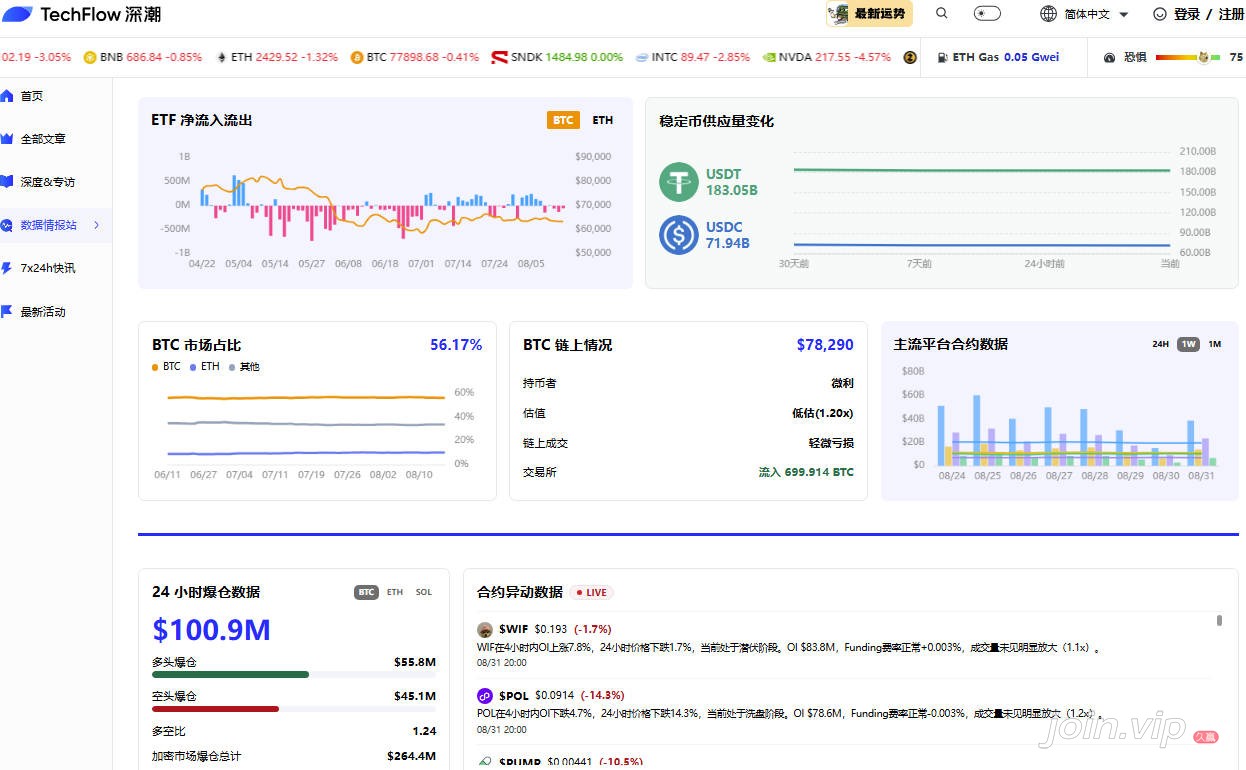The height and width of the screenshot is (770, 1246).
Task: Click the blue USDC coin logo
Action: click(678, 235)
